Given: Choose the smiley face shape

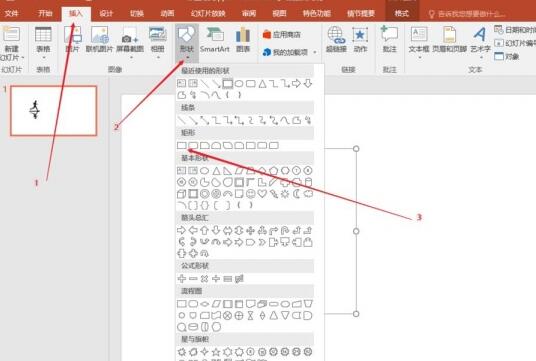Looking at the screenshot, I should point(251,194).
